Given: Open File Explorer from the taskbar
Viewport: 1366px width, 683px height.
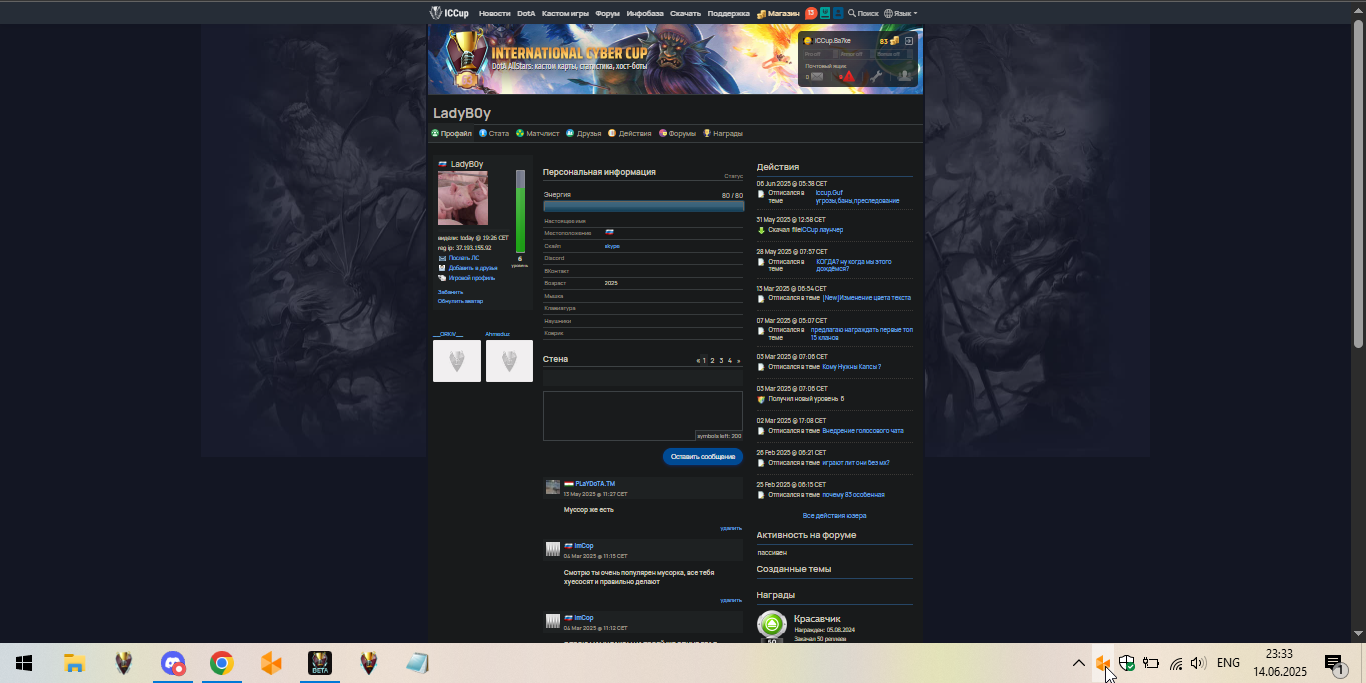Looking at the screenshot, I should click(x=74, y=663).
